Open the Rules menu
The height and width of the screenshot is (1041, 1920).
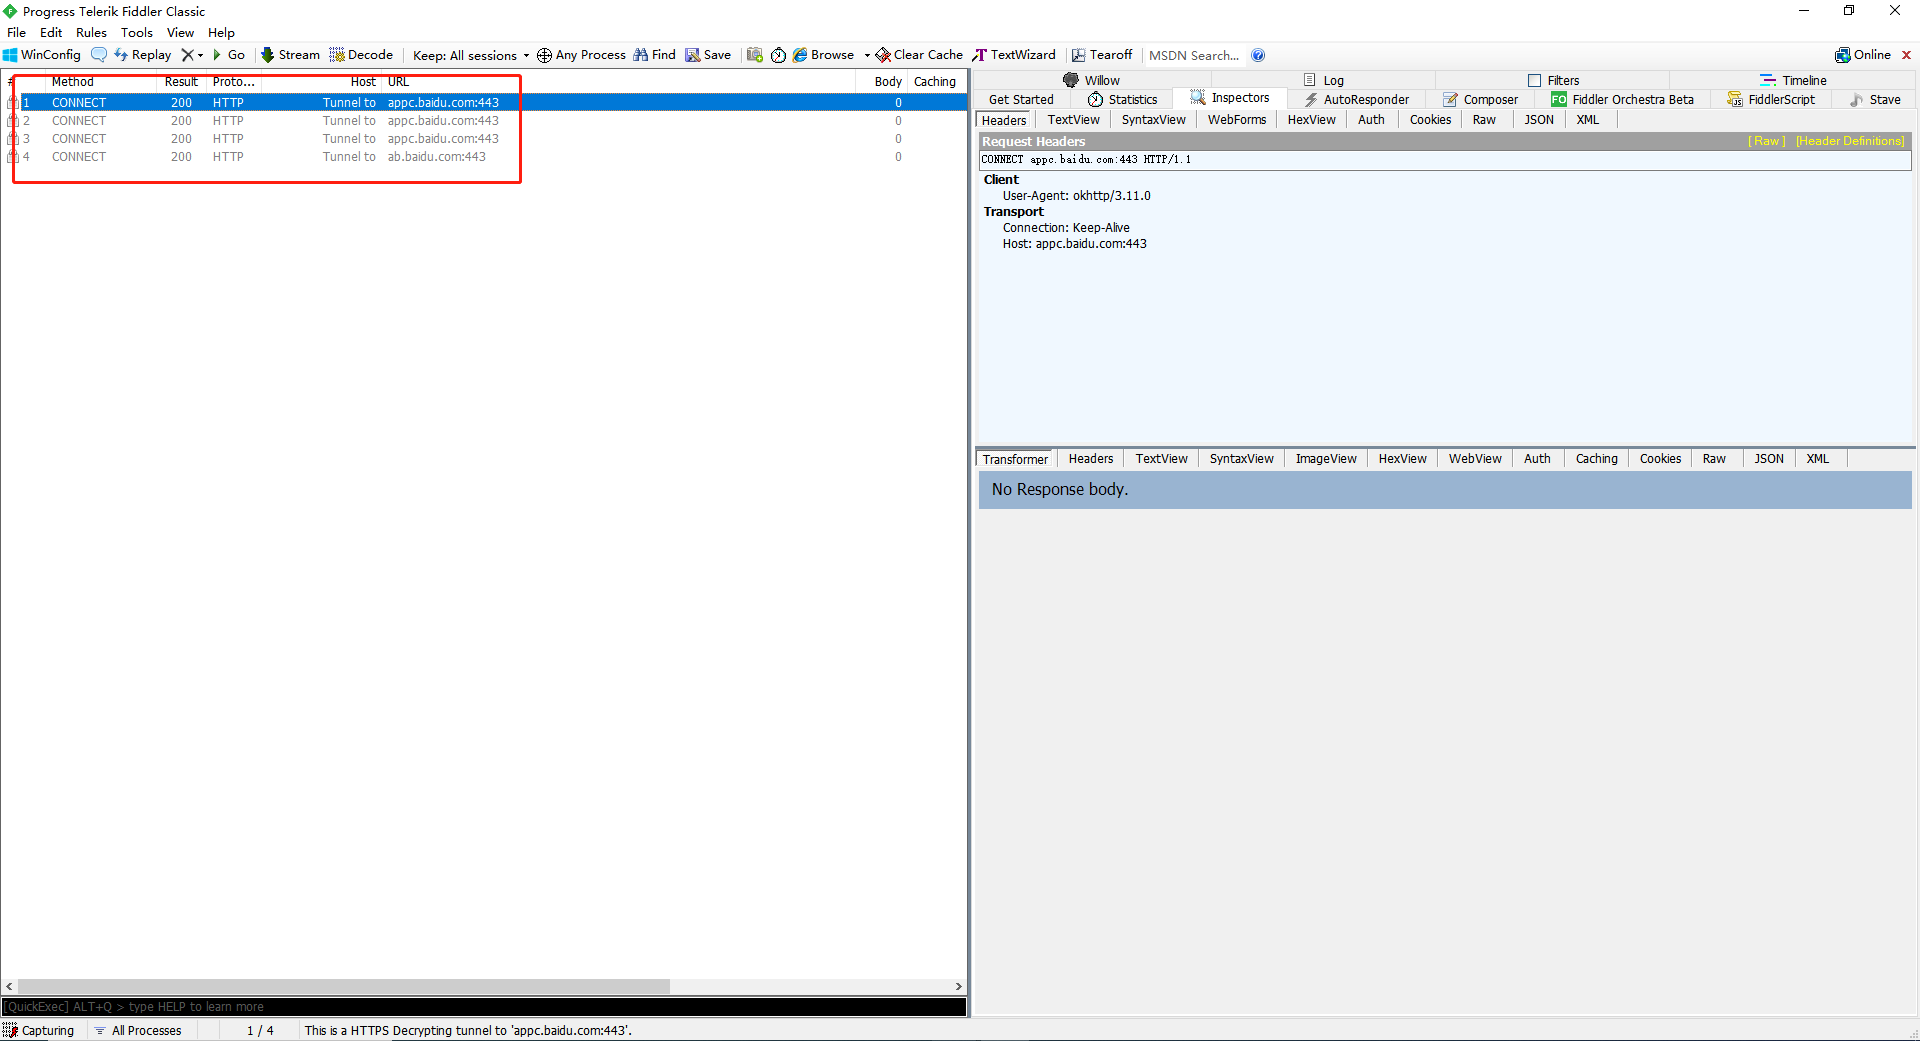91,32
